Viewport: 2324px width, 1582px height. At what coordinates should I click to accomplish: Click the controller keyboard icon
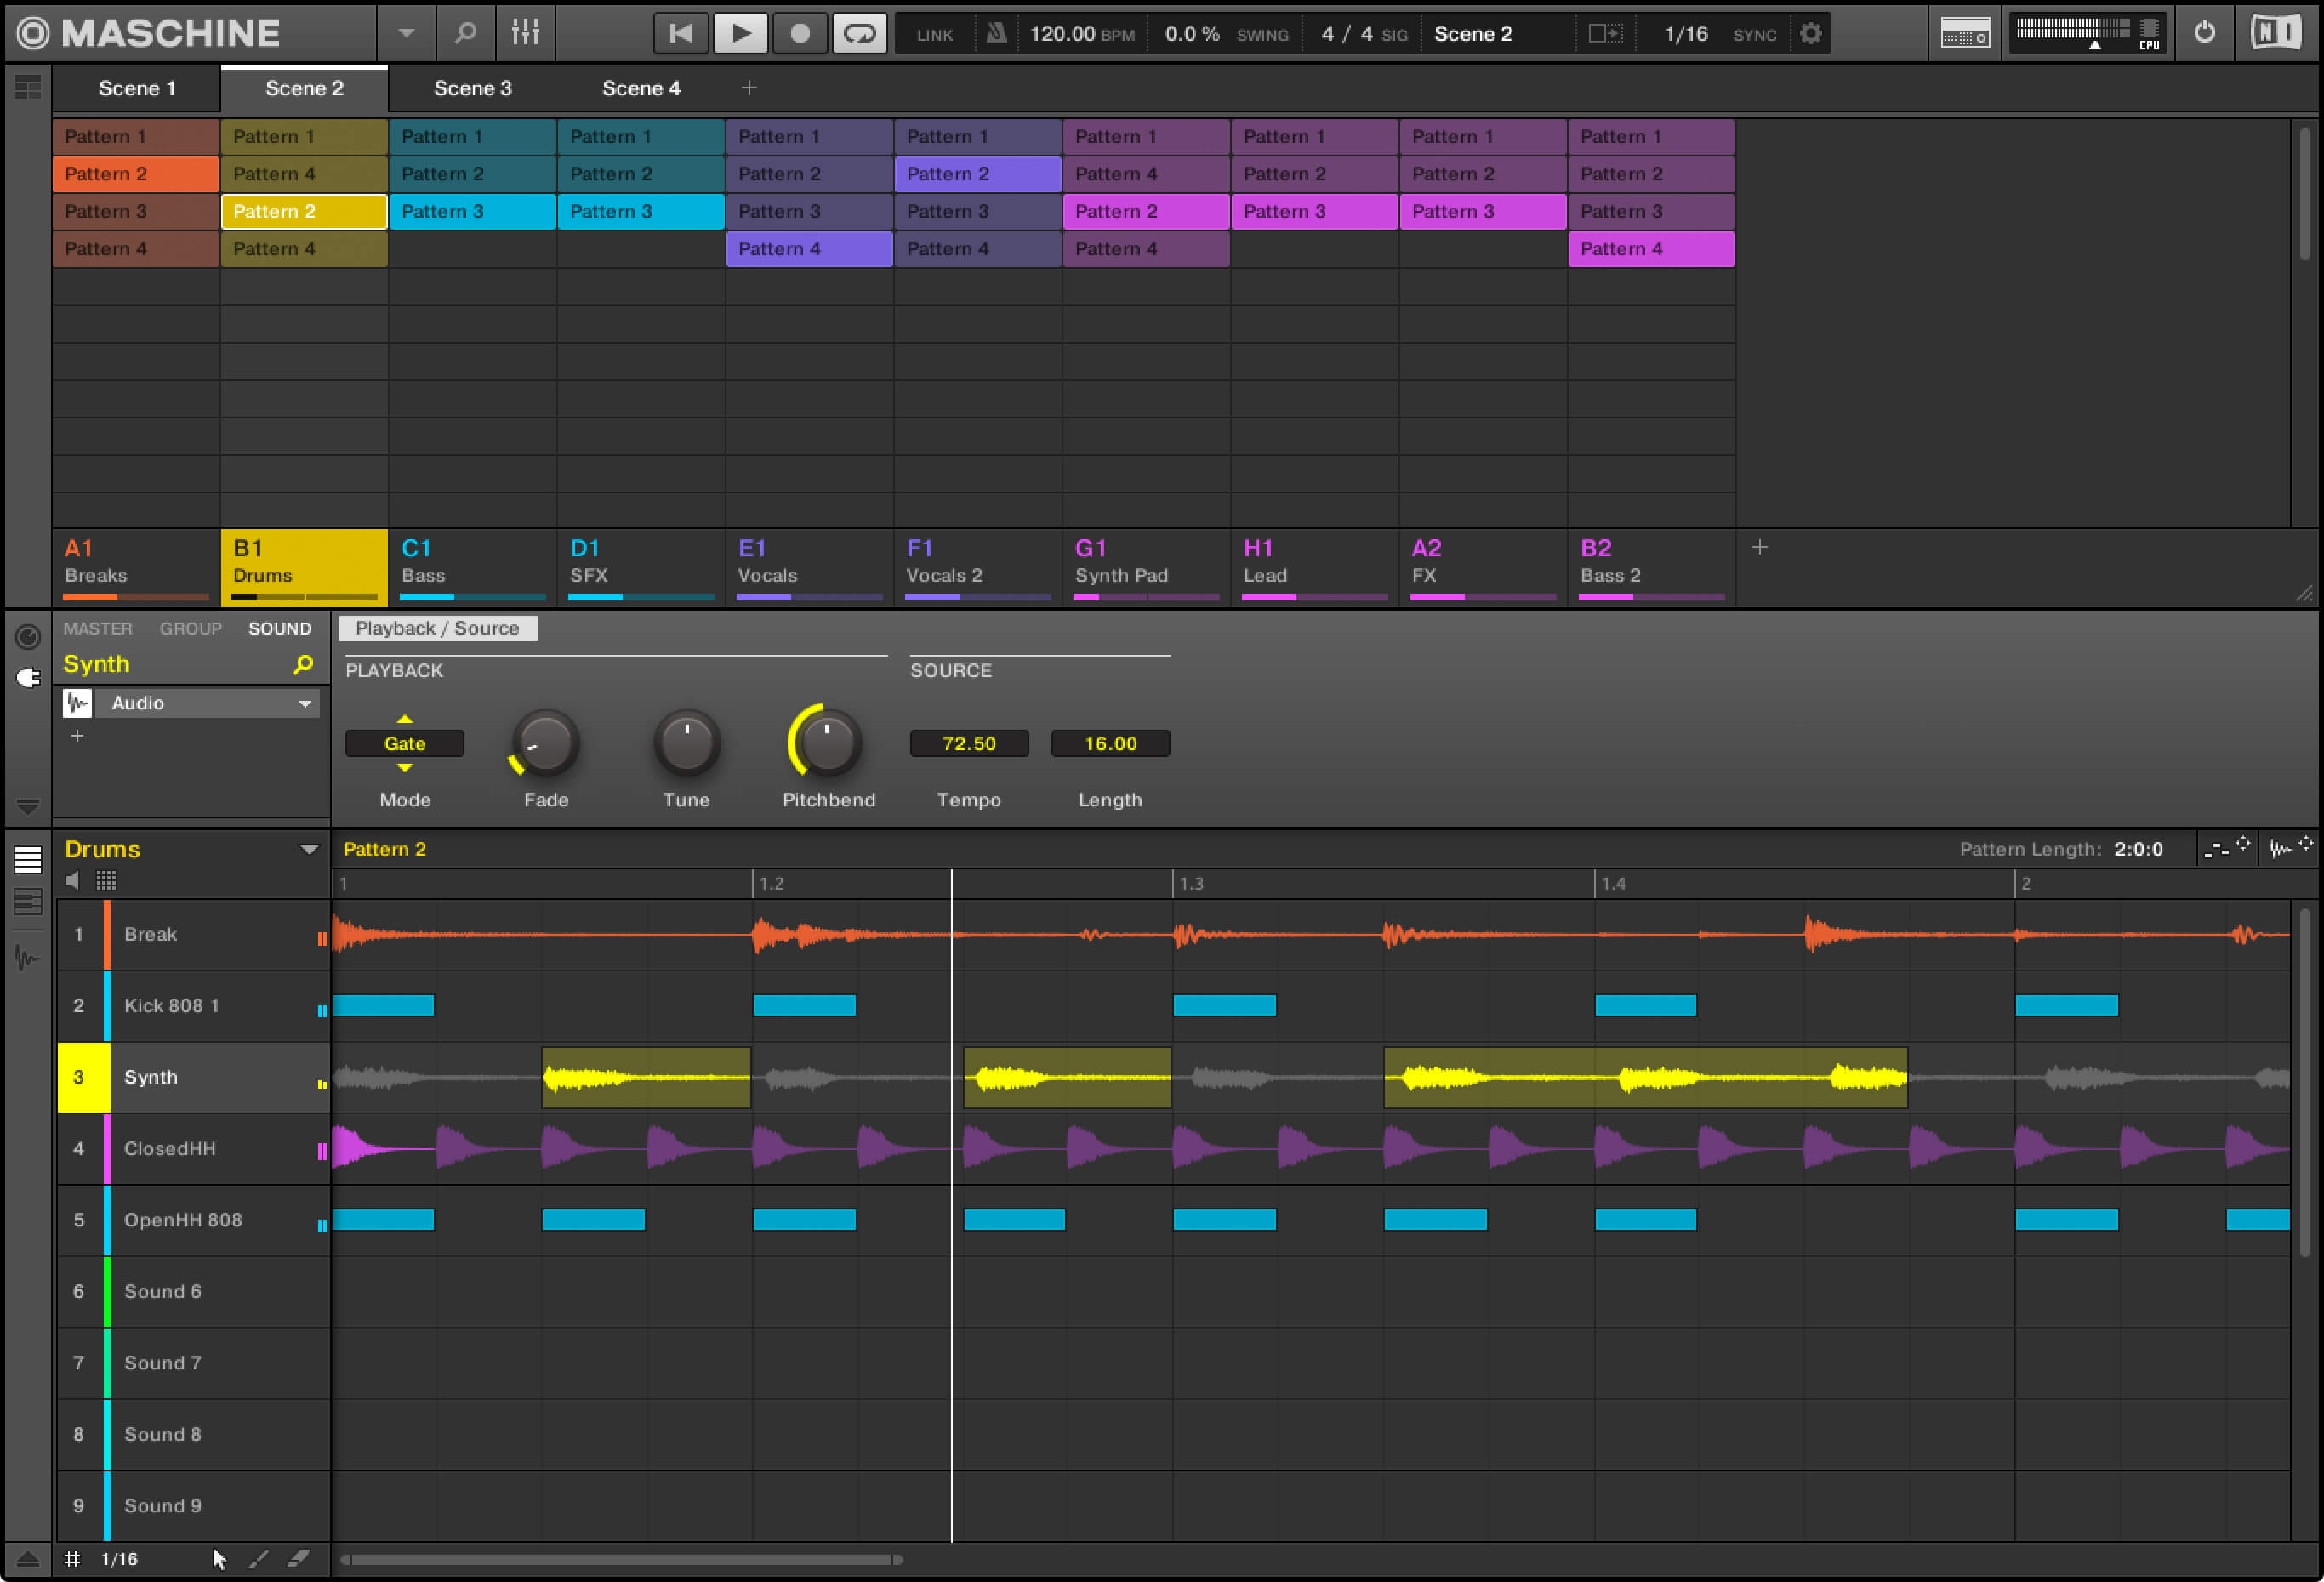(1964, 34)
